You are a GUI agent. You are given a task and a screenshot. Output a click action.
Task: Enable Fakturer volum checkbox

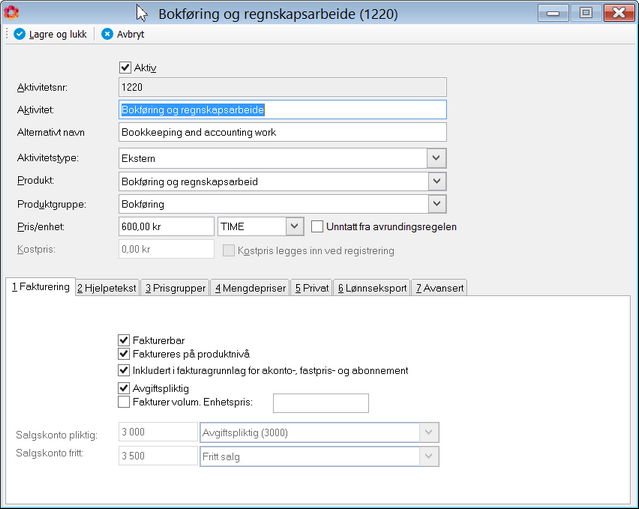click(x=124, y=402)
